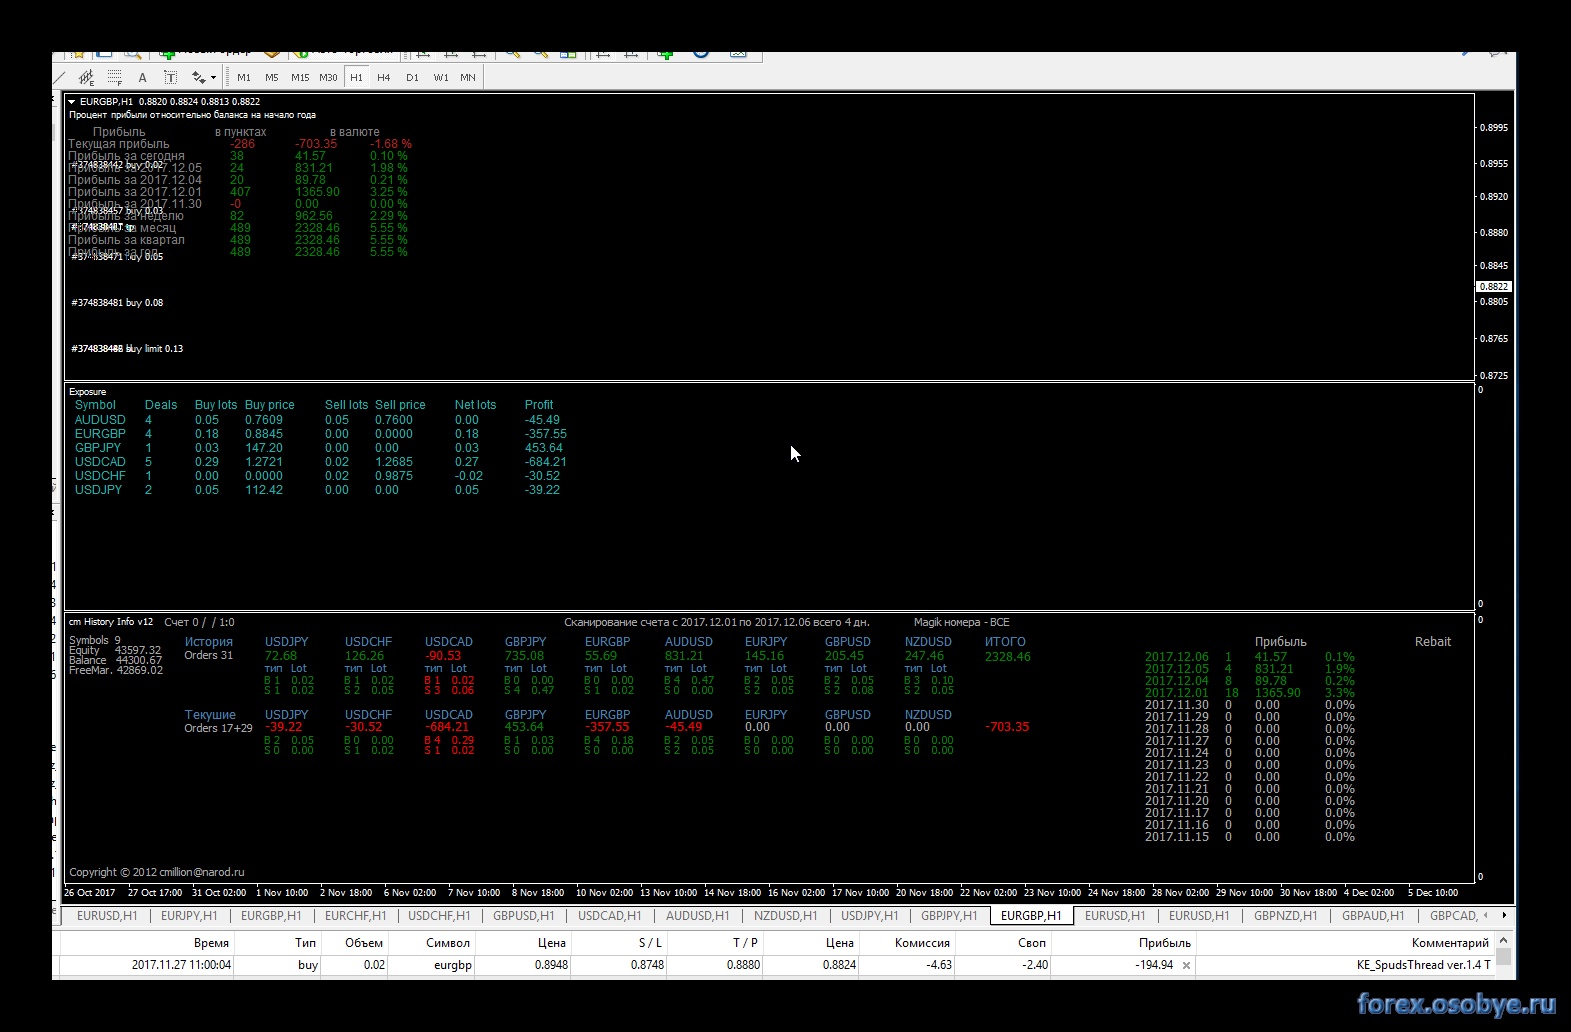1571x1032 pixels.
Task: Open the EURCHF,H1 chart tab
Action: (x=355, y=915)
